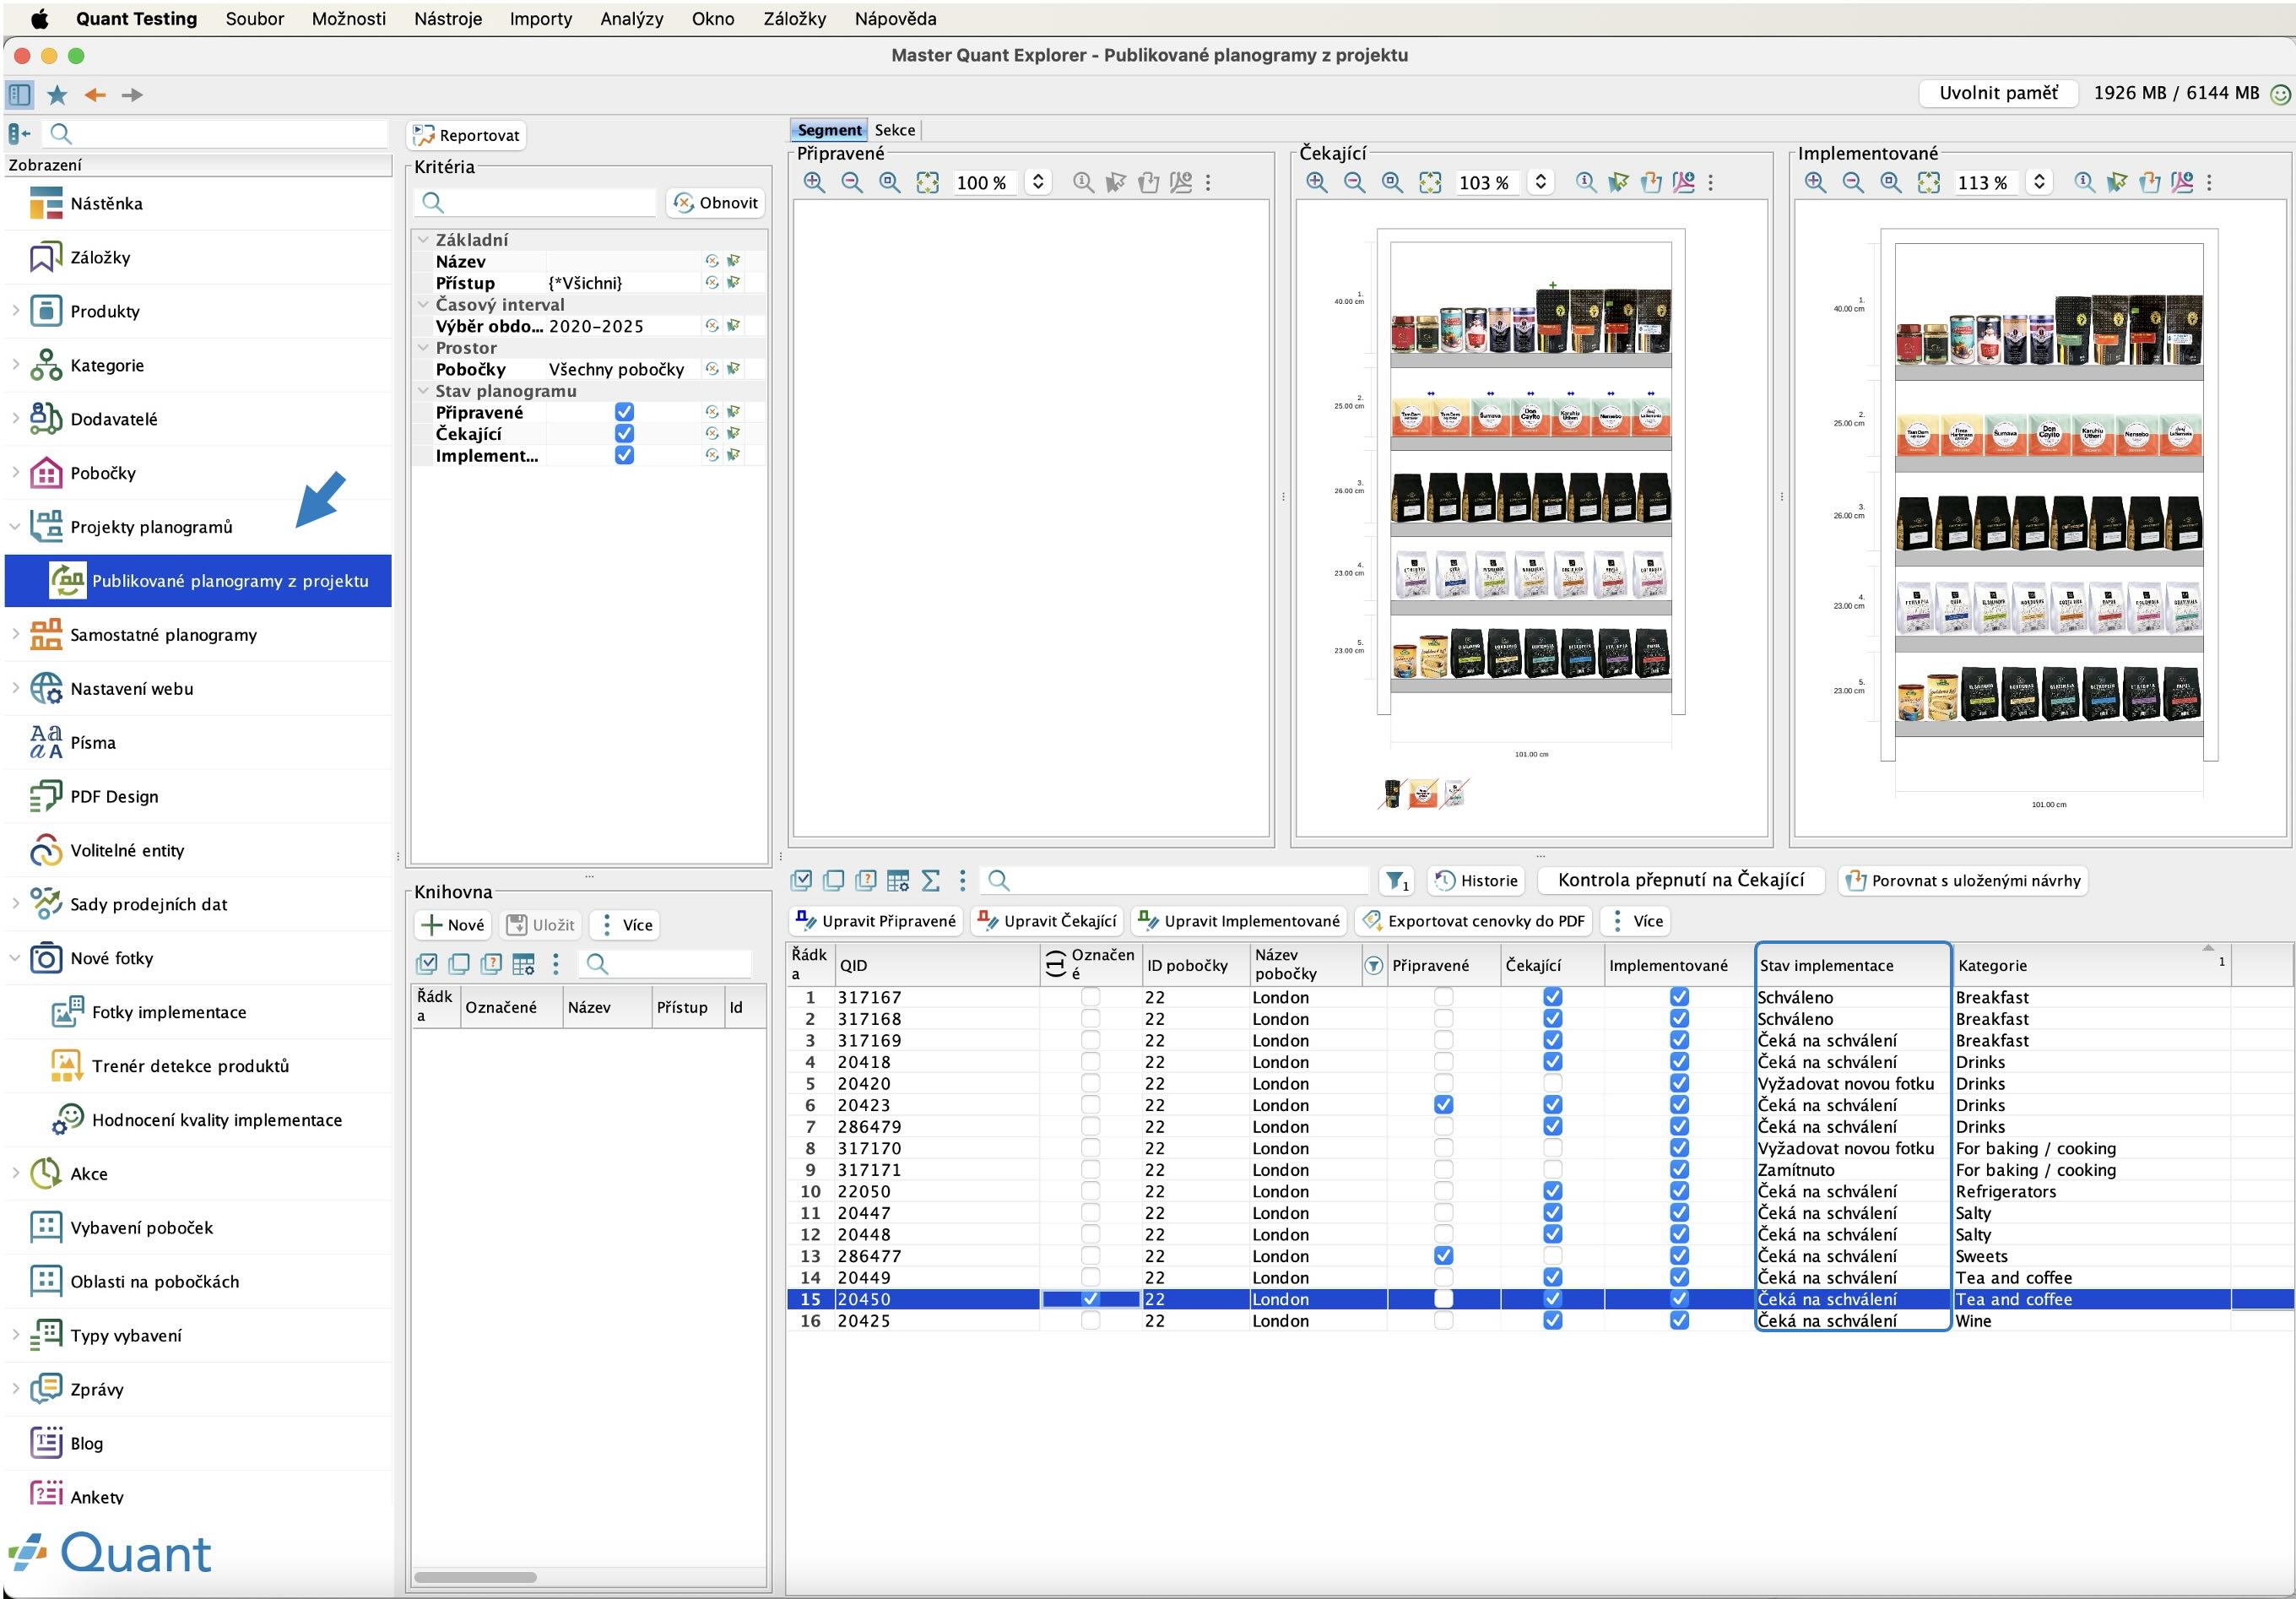Click the smiley memory status icon
Screen dimensions: 2296x1599
(x=2280, y=94)
